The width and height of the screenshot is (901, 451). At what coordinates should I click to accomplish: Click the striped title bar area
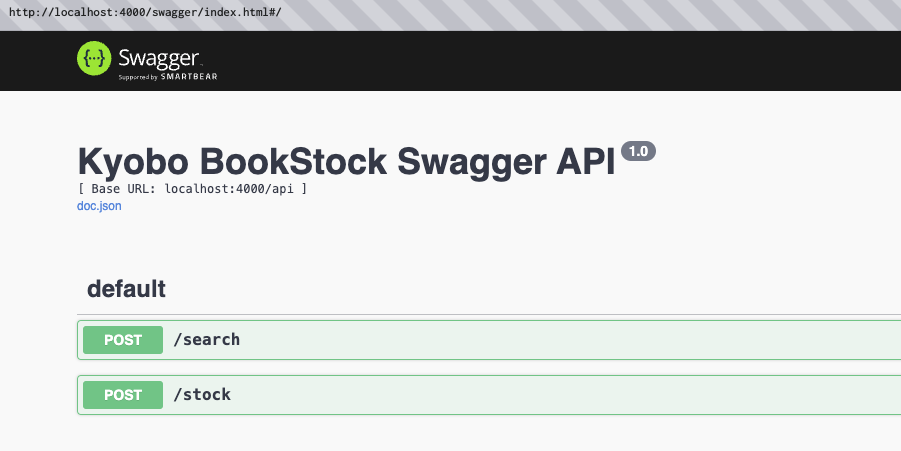tap(600, 12)
